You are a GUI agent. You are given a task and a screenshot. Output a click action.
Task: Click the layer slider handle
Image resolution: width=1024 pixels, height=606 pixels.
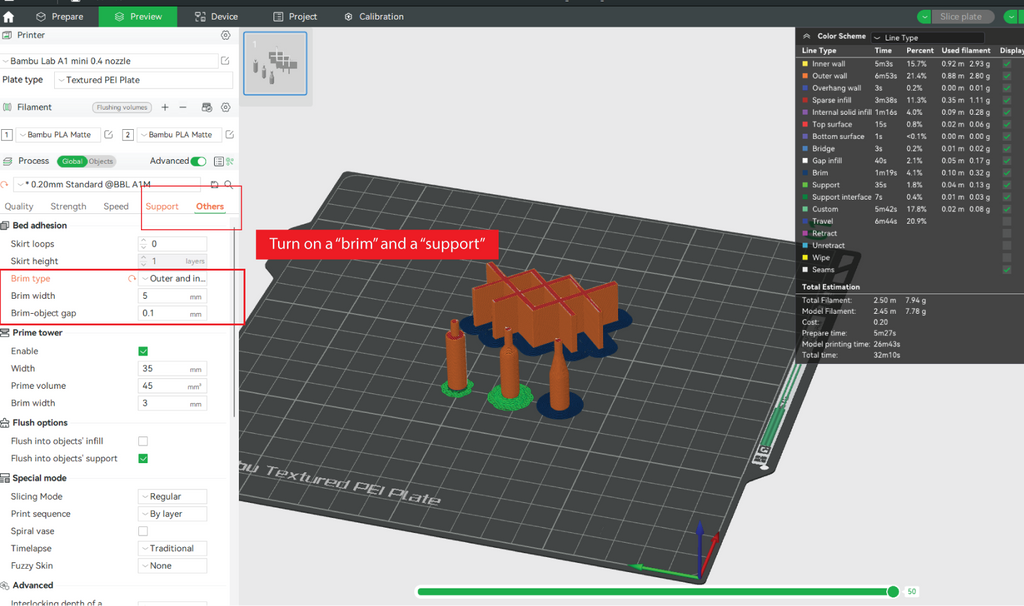point(893,592)
